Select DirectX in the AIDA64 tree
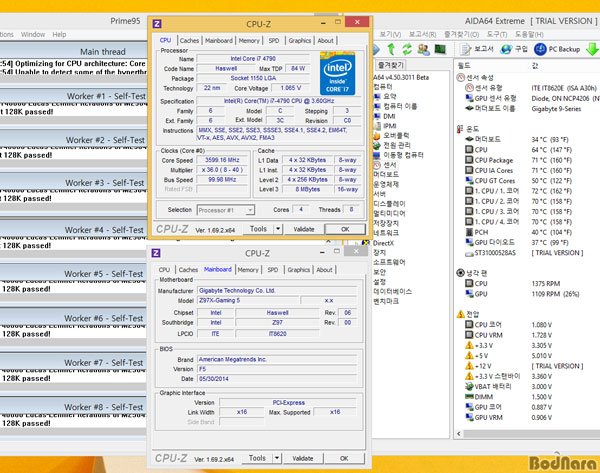Screen dimensions: 600x473 point(383,243)
